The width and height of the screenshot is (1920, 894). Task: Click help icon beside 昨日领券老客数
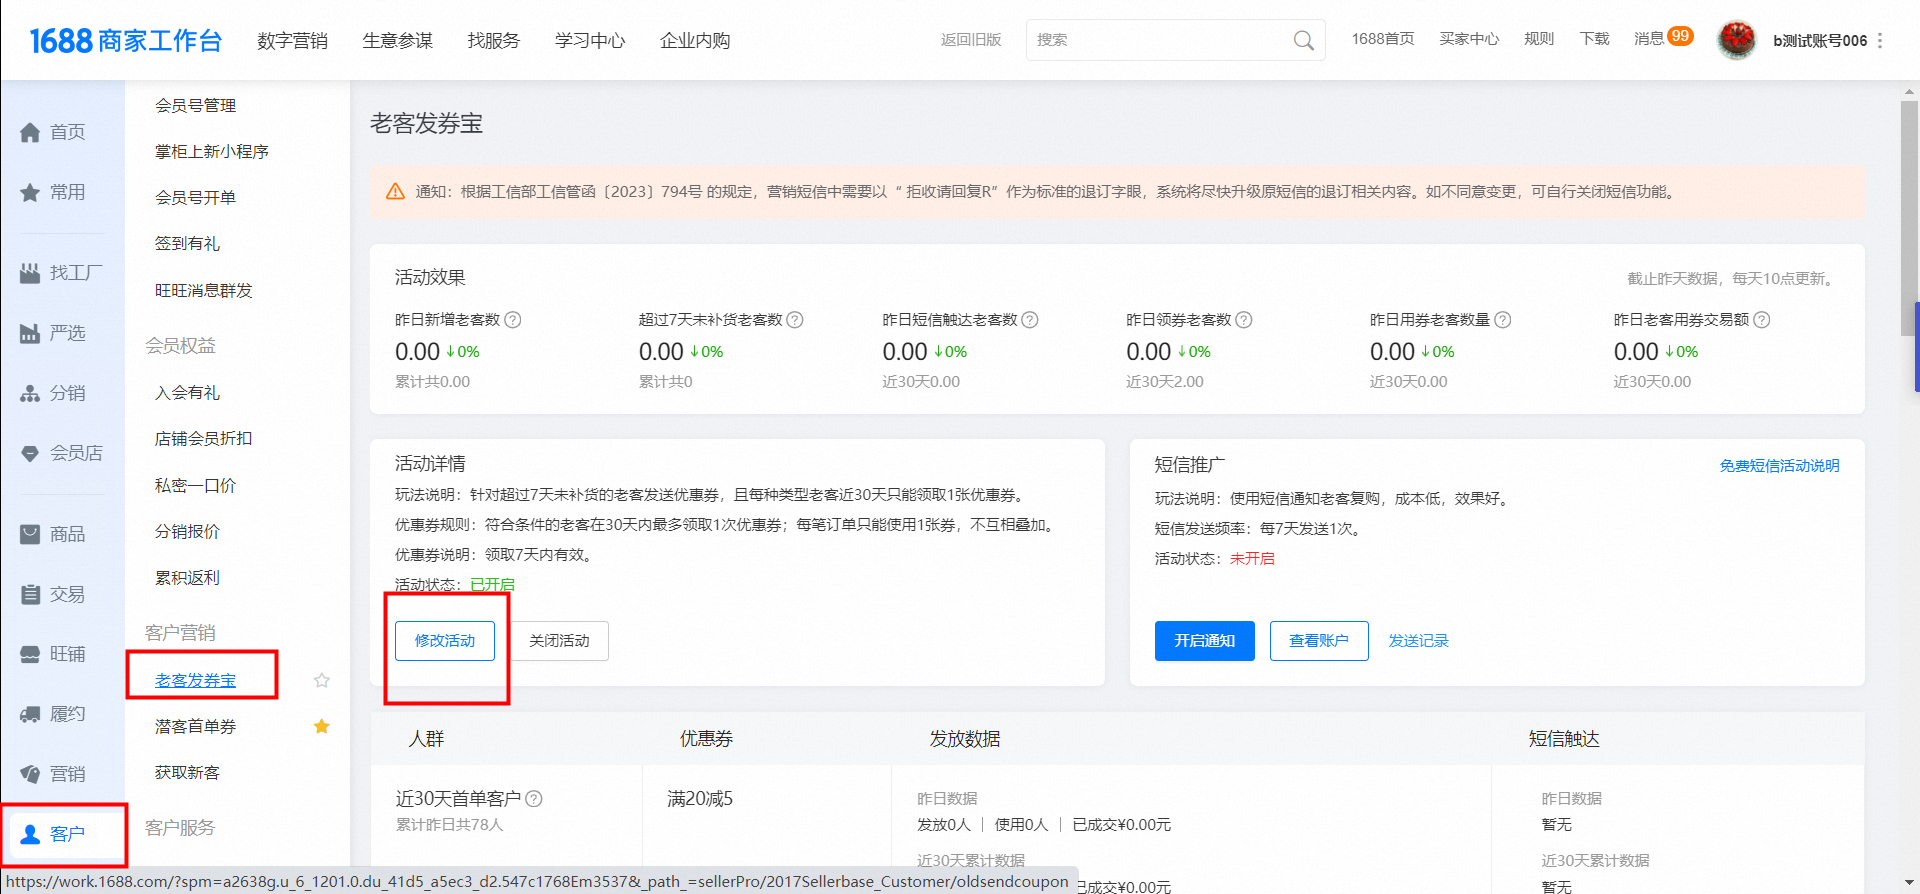pos(1244,320)
